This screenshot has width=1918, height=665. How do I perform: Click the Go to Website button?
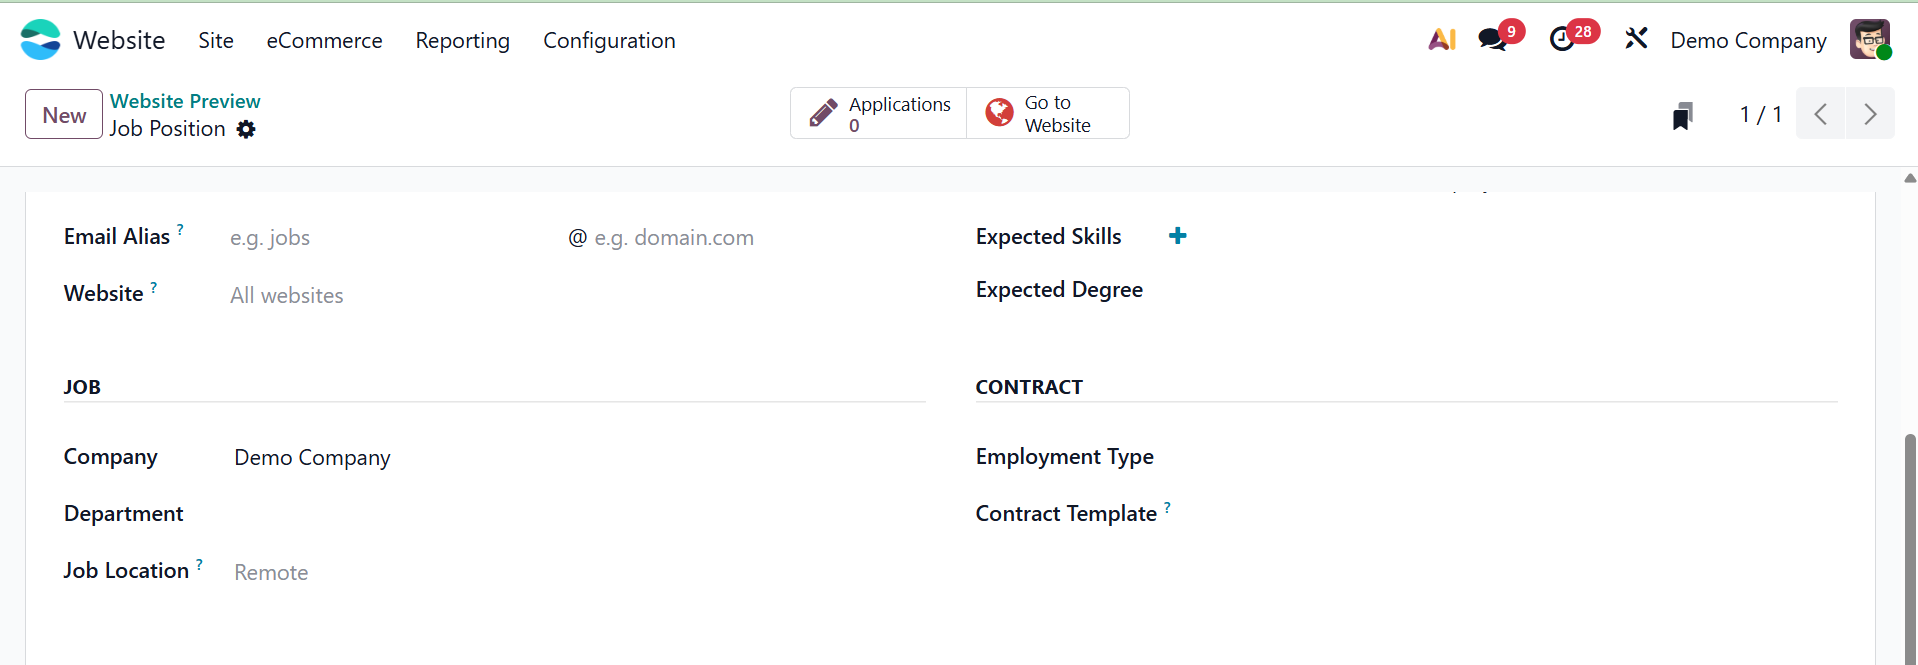click(x=1047, y=114)
